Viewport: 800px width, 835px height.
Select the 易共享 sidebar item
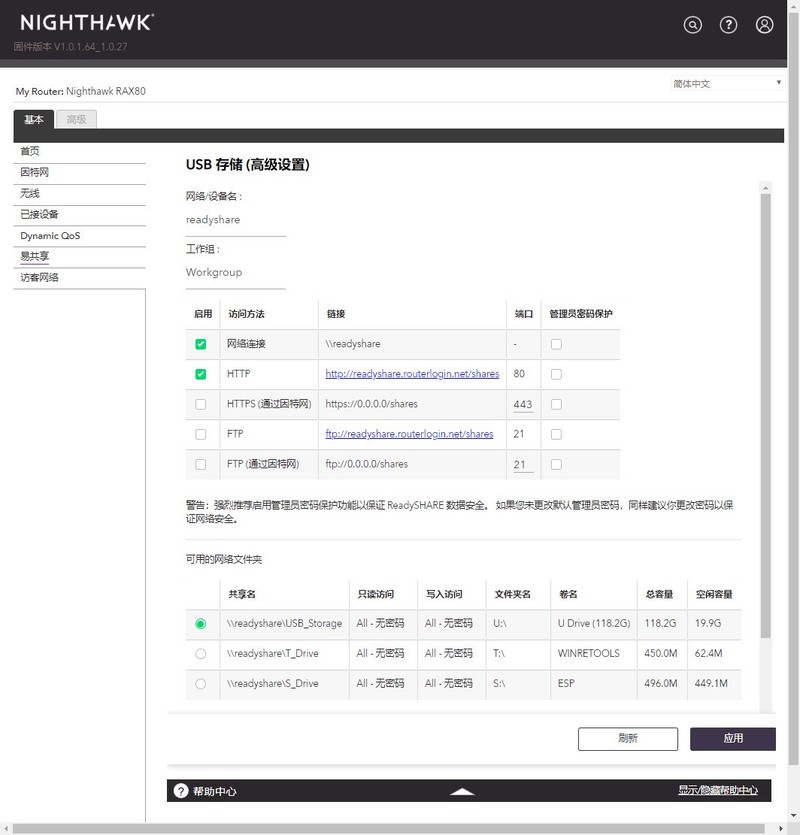35,256
